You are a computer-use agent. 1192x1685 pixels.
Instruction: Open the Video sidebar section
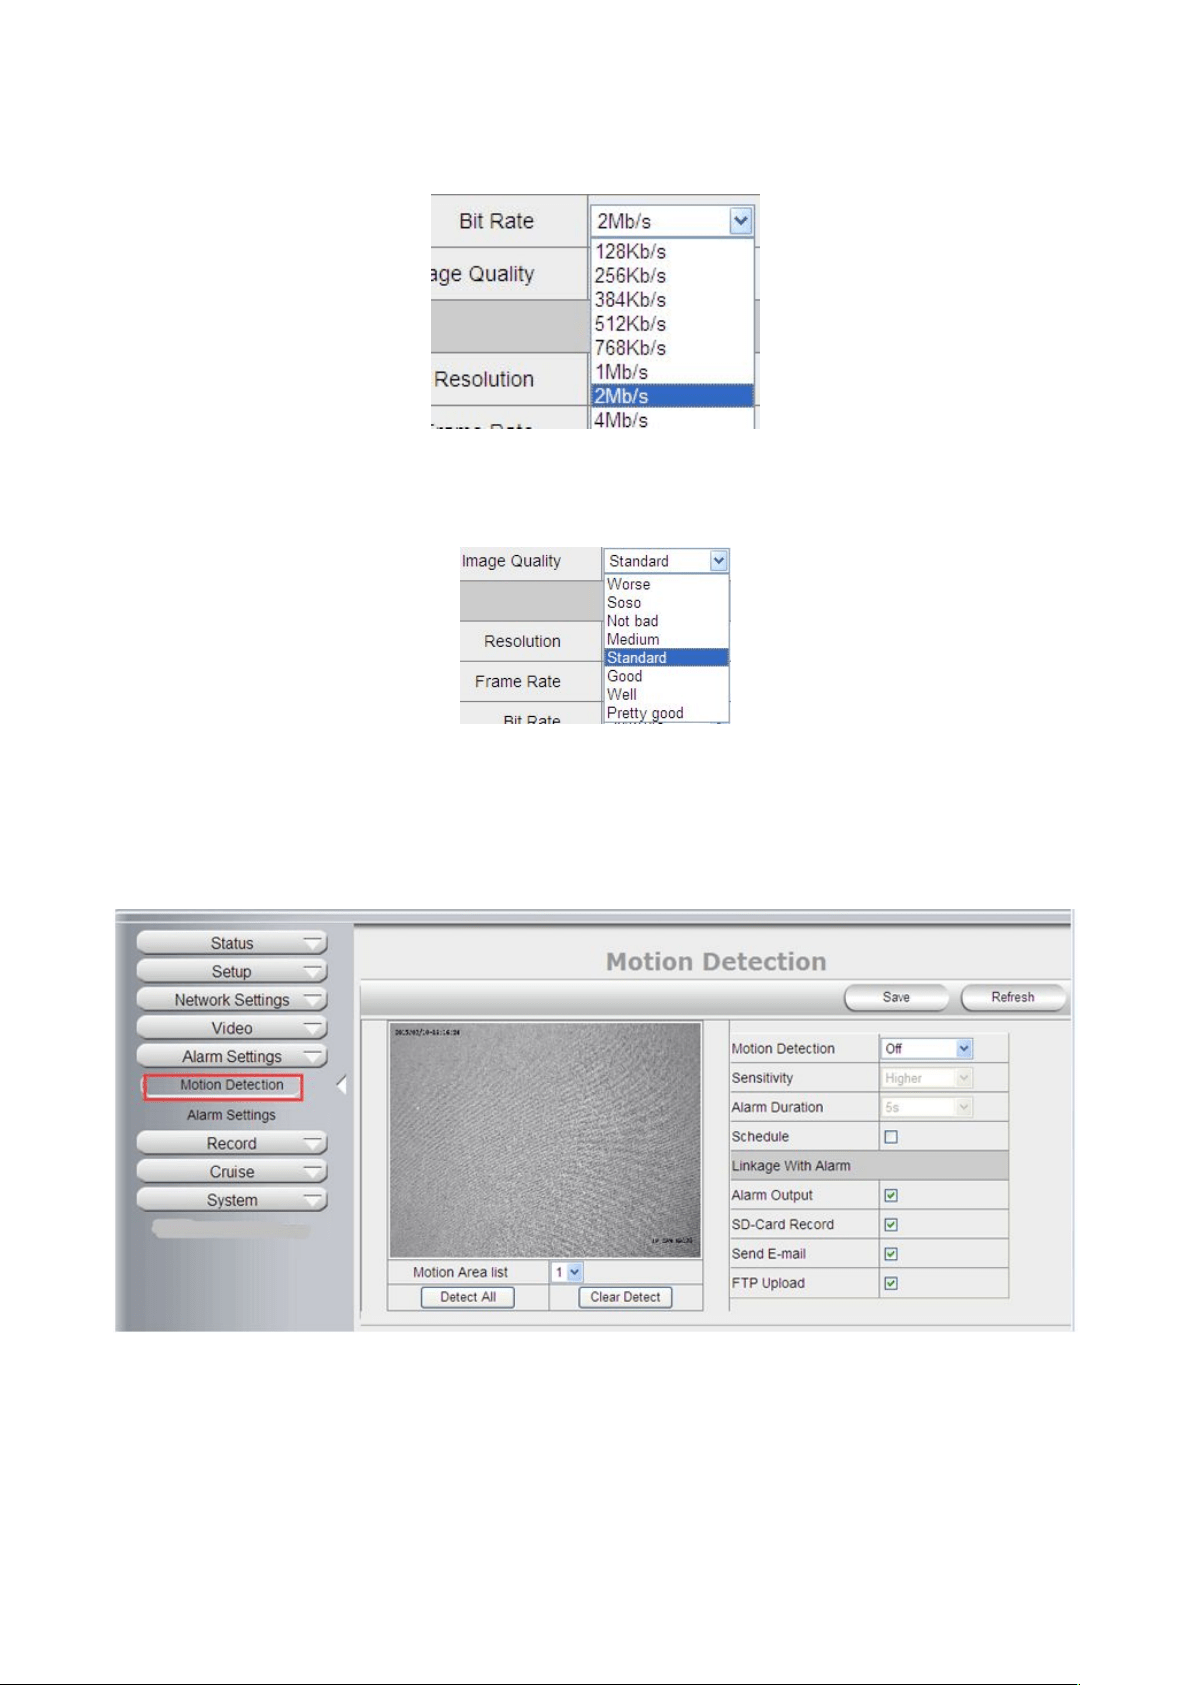tap(232, 1028)
